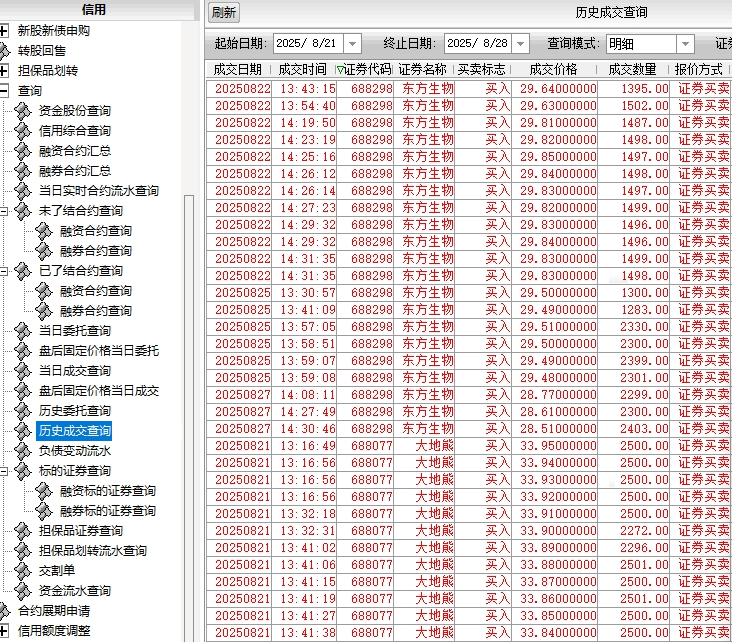Click the icon beside 当日成交查询
732x642 pixels.
(22, 371)
